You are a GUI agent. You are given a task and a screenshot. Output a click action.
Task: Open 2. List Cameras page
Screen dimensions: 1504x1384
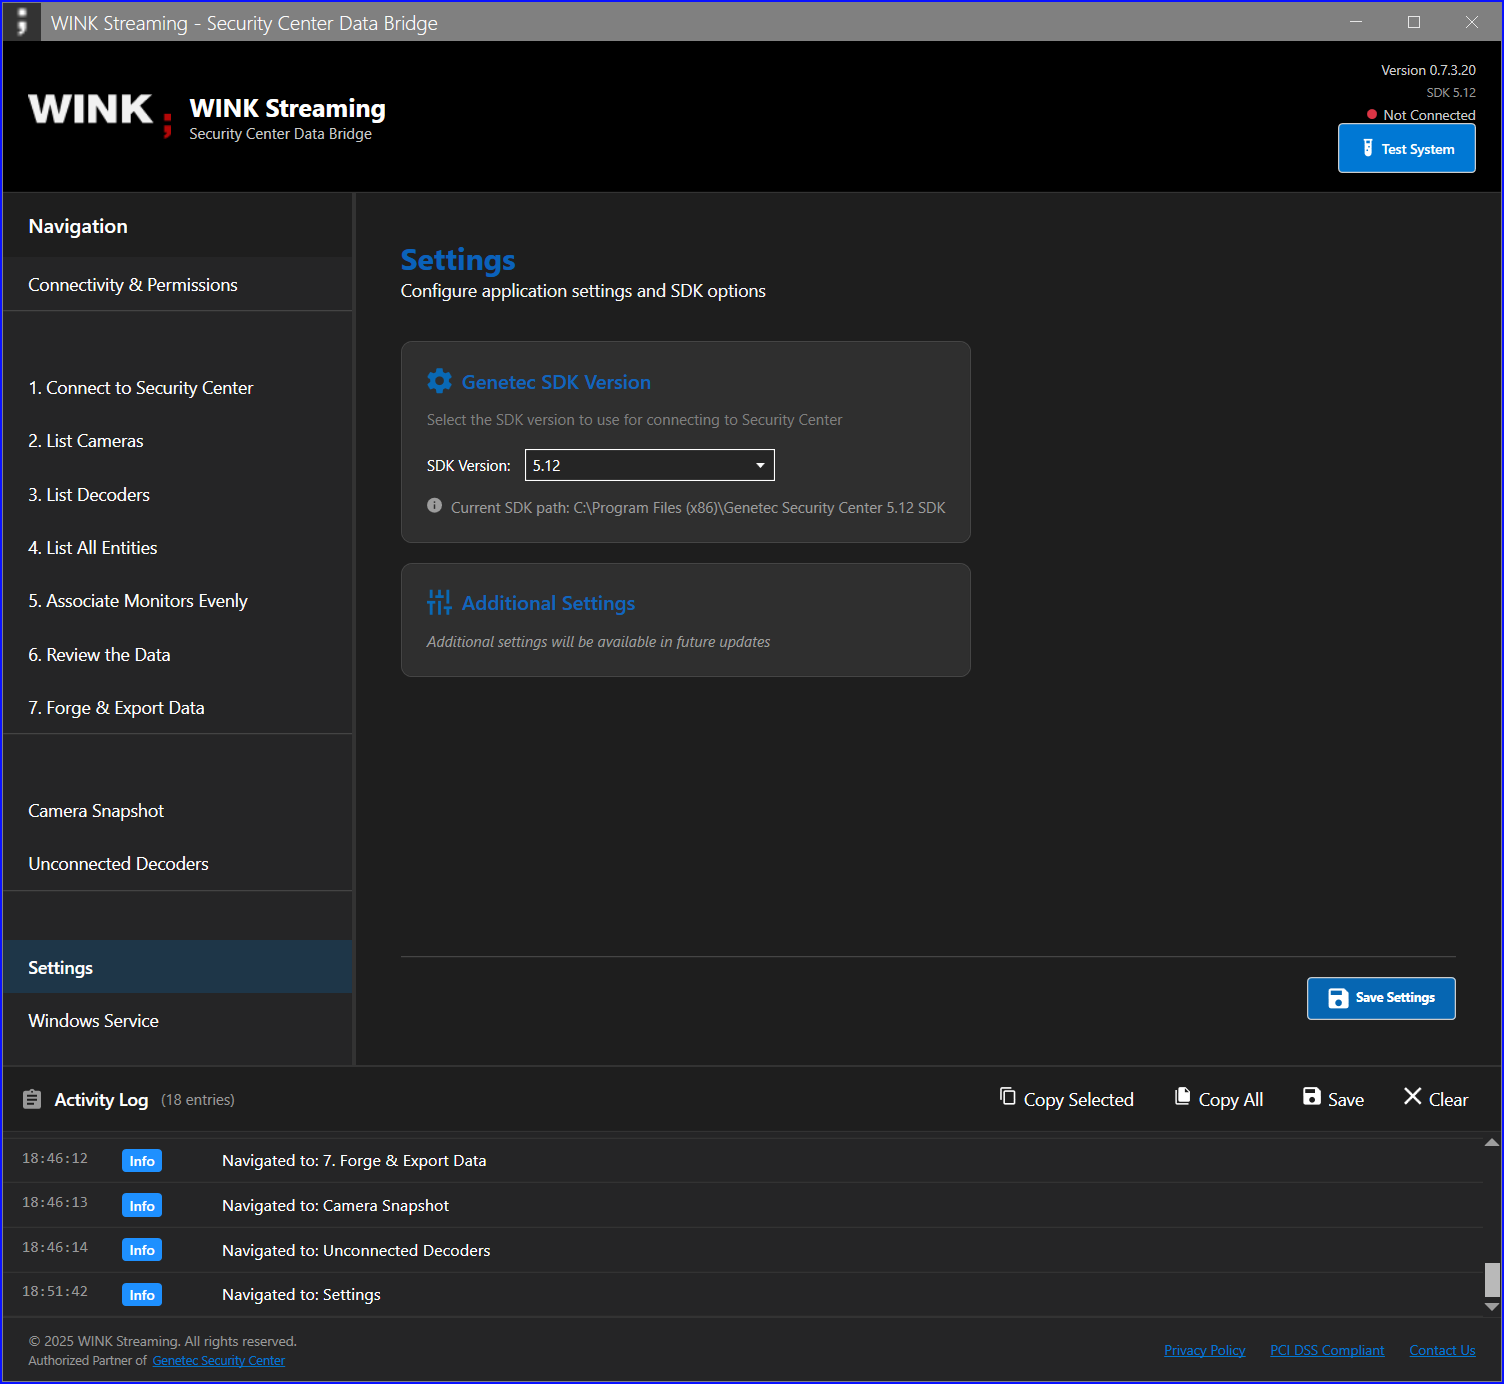tap(177, 441)
